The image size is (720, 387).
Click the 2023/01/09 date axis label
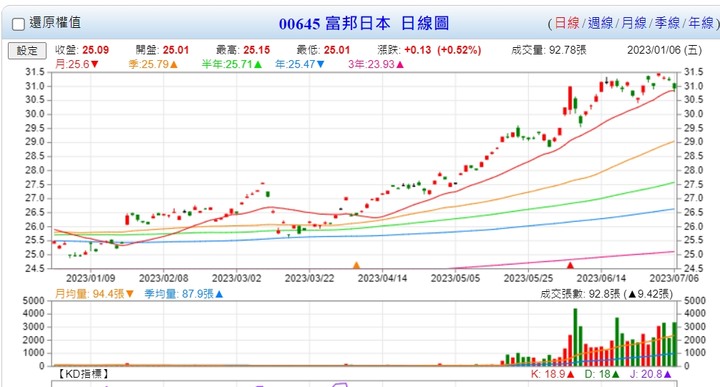pos(90,278)
